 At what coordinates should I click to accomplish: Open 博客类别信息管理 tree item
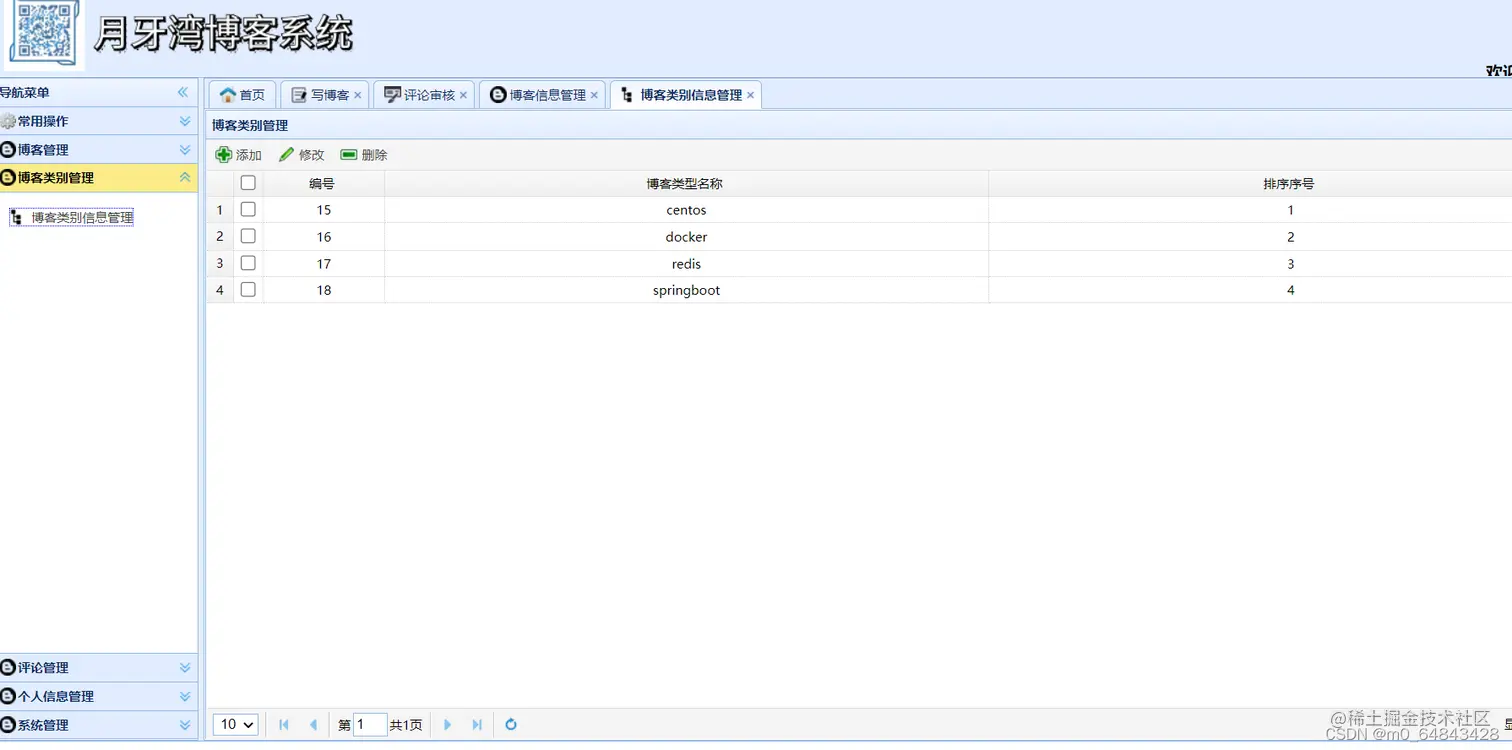(82, 217)
